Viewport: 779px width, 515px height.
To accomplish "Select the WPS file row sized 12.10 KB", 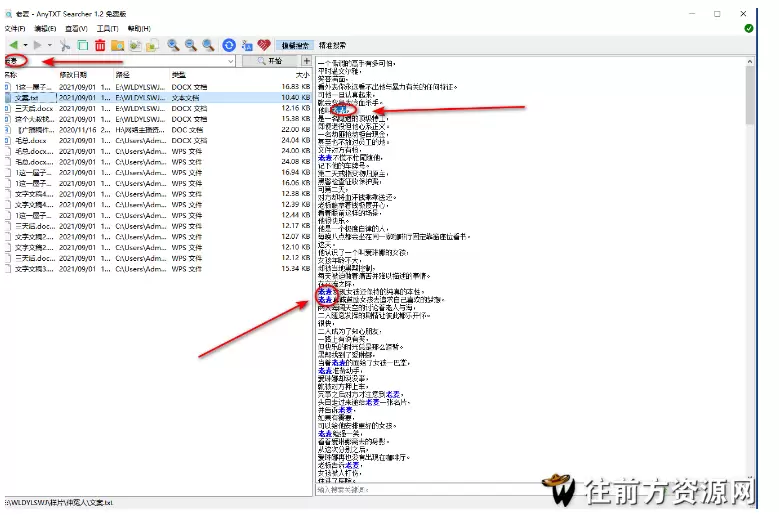I will click(158, 247).
